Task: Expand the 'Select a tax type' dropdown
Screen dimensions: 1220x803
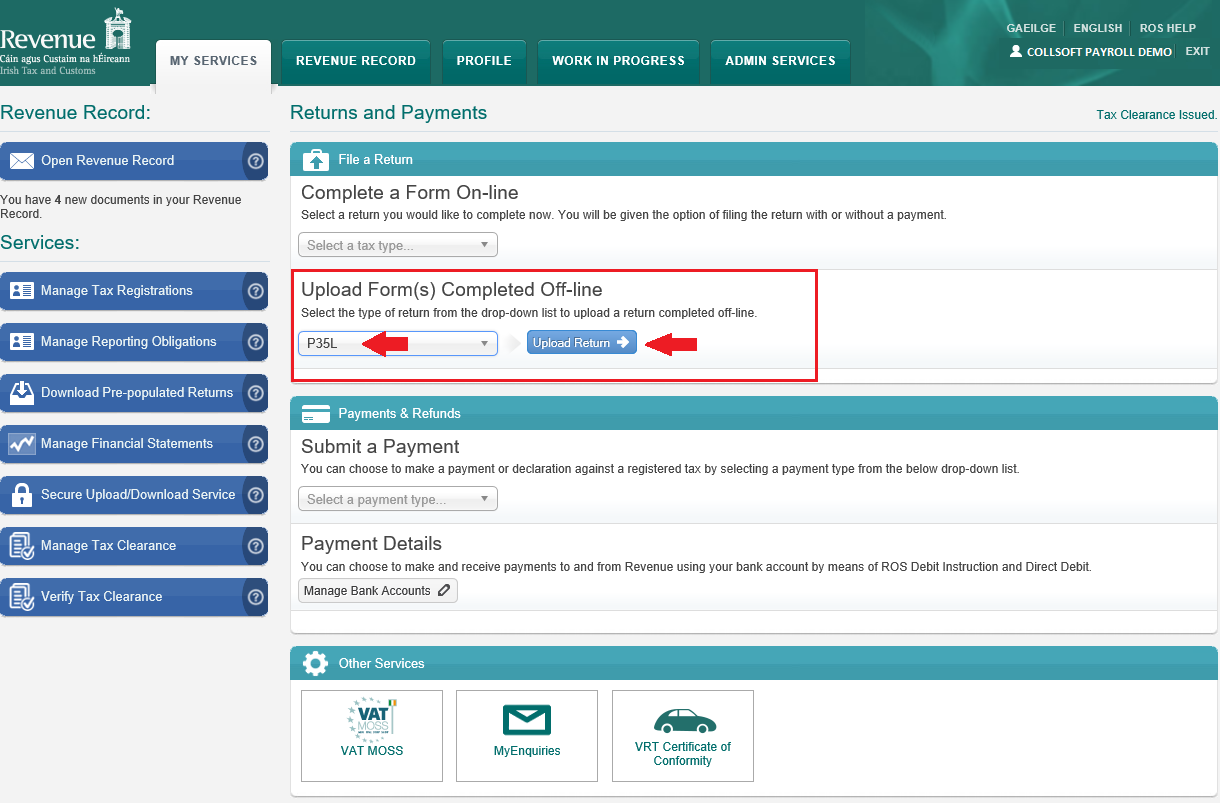Action: point(398,245)
